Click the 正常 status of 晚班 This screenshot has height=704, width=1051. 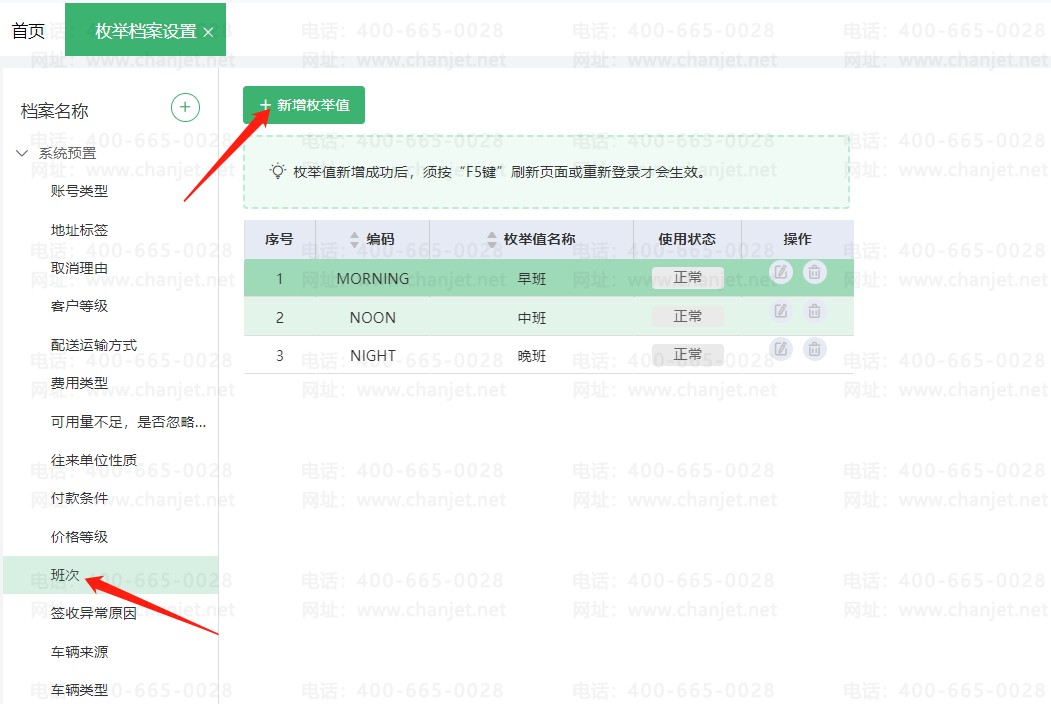click(x=688, y=355)
